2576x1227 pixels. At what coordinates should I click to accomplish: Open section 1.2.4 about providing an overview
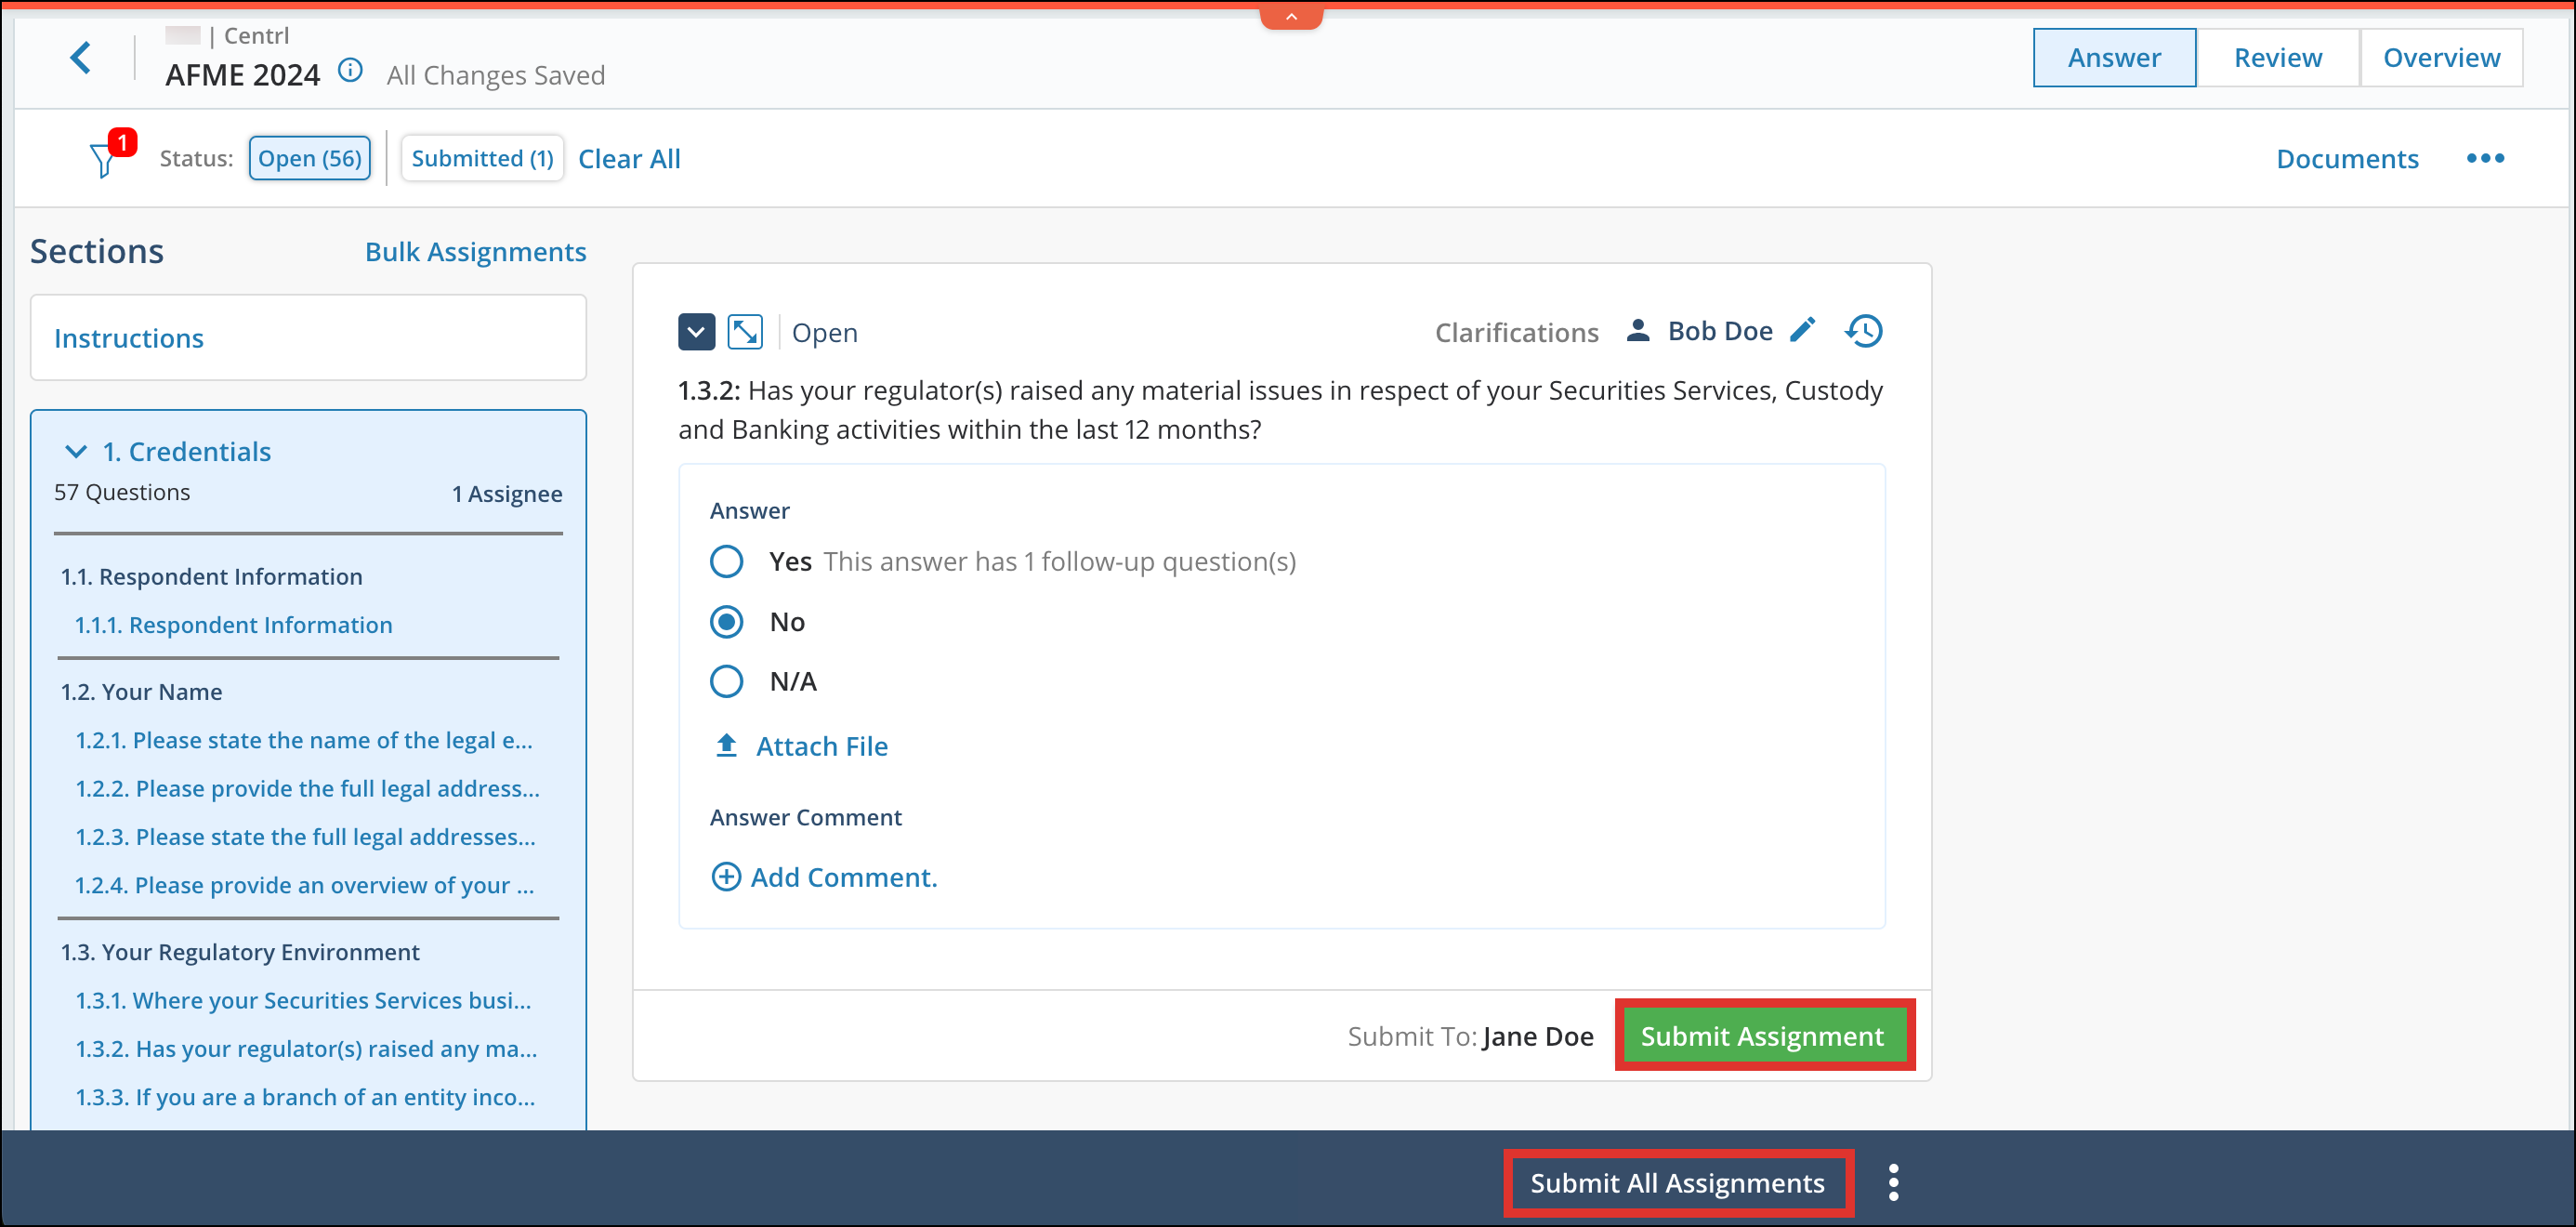305,885
